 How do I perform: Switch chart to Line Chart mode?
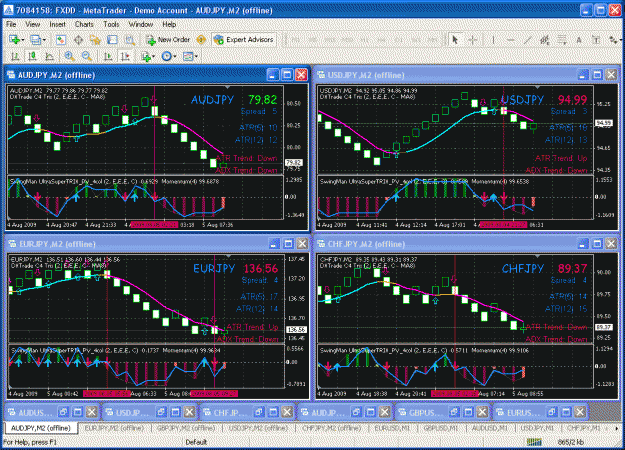click(x=49, y=57)
